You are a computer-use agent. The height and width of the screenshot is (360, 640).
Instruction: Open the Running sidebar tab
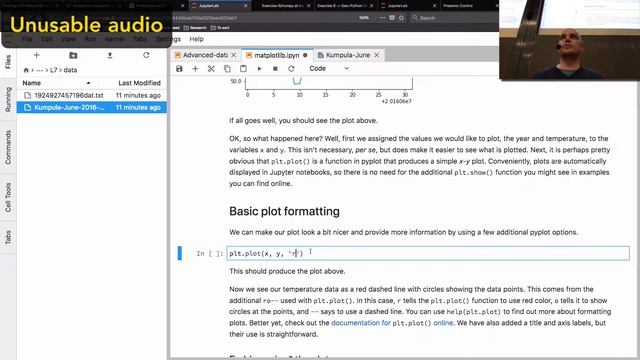(x=8, y=99)
